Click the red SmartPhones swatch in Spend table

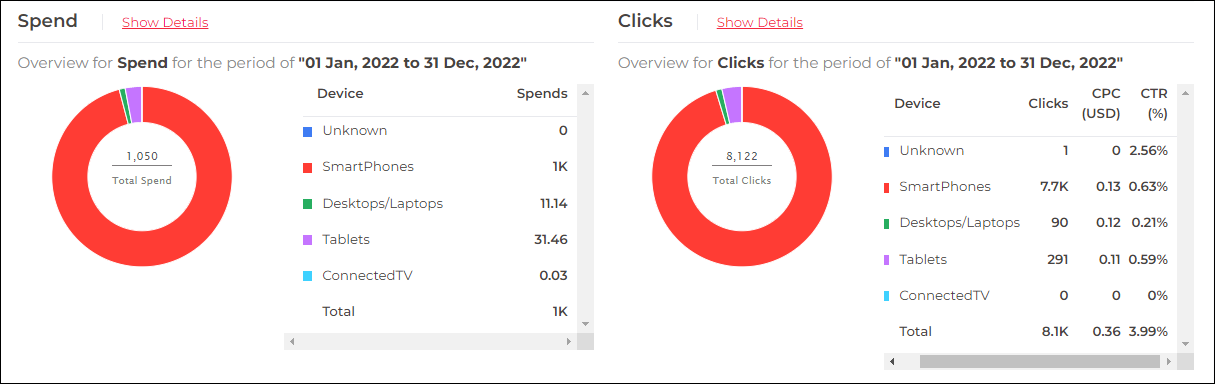coord(307,167)
